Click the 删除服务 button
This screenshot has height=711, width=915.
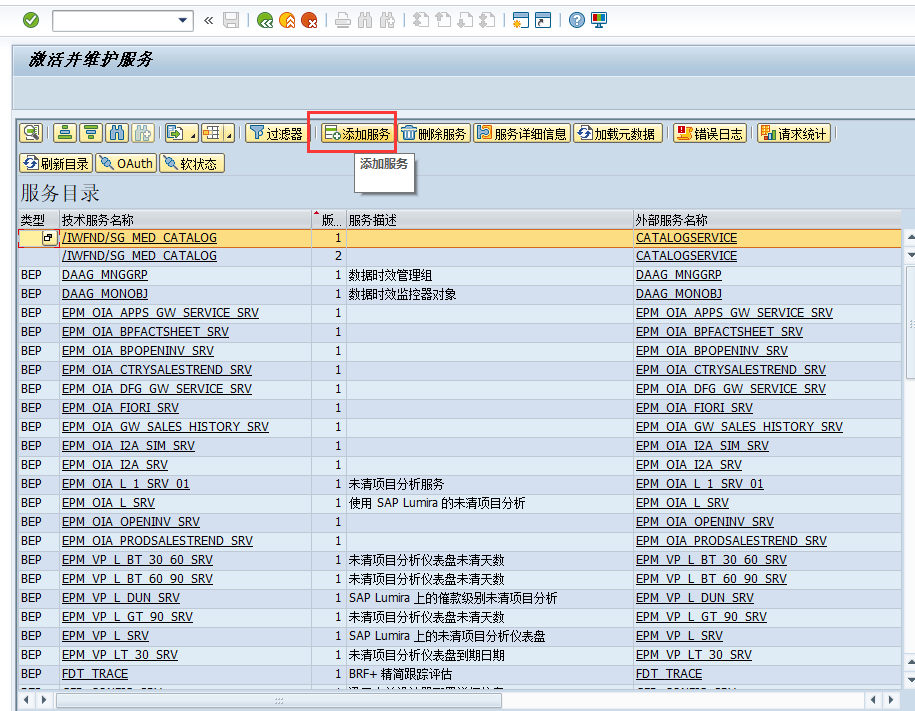[434, 133]
